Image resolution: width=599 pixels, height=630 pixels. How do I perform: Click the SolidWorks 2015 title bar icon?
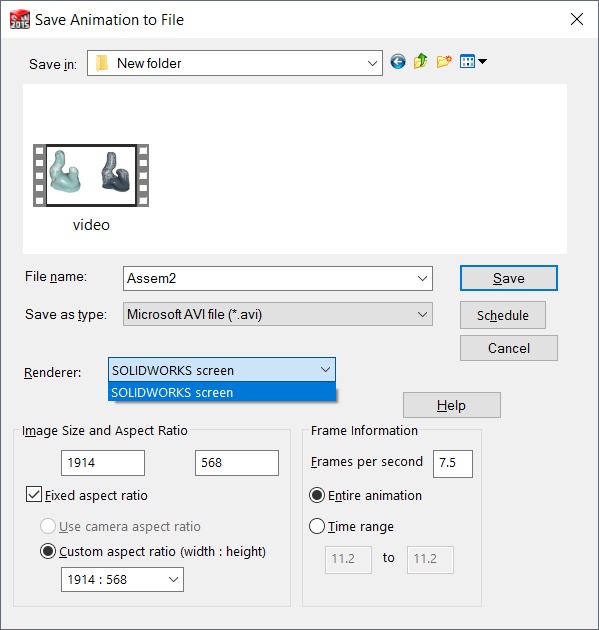pos(20,19)
